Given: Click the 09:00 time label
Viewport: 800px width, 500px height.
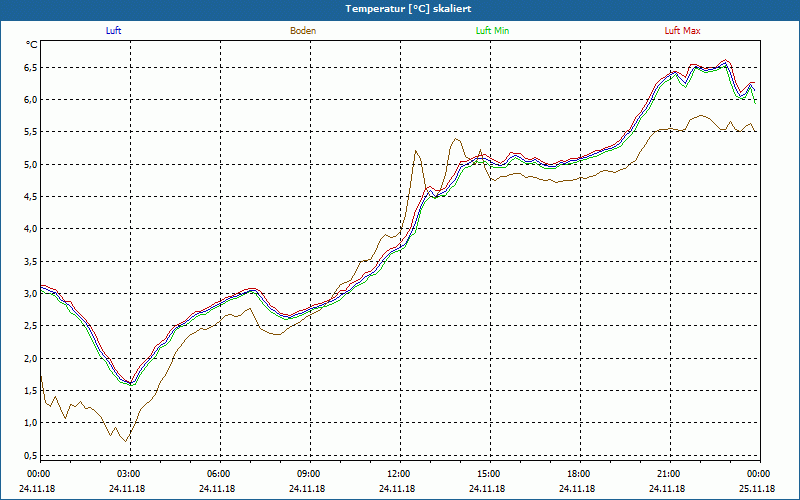Looking at the screenshot, I should click(x=310, y=474).
